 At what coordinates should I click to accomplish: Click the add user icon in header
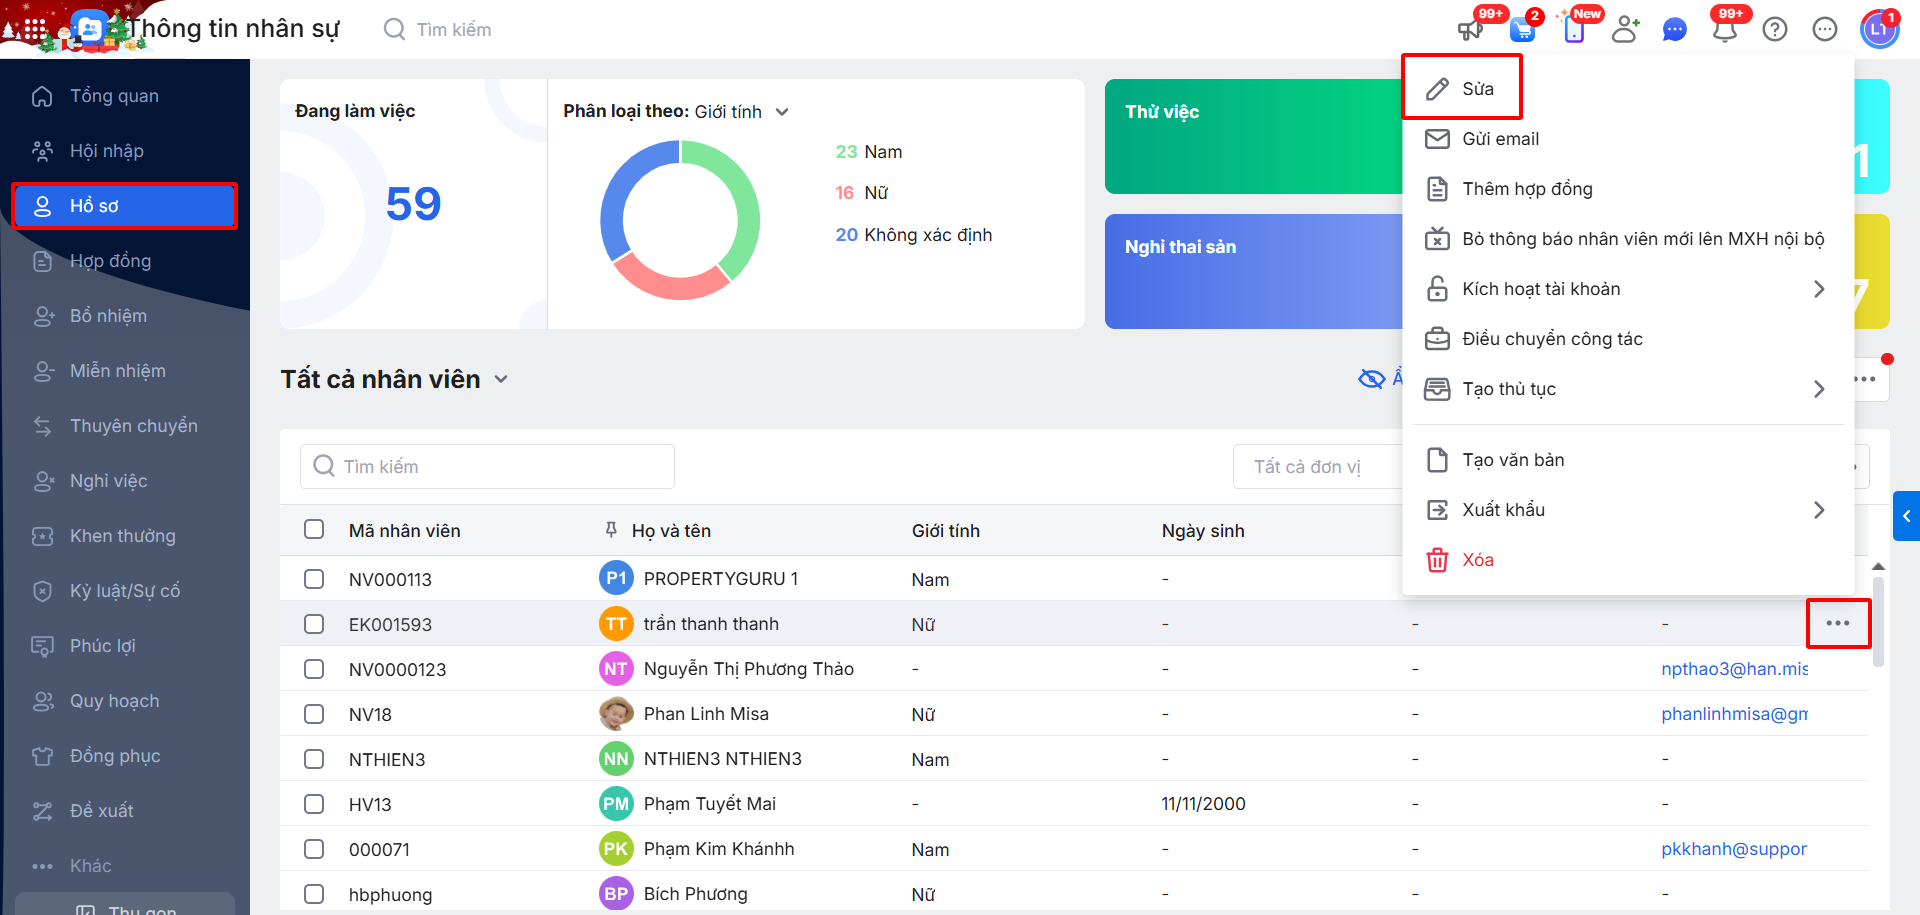pos(1625,30)
